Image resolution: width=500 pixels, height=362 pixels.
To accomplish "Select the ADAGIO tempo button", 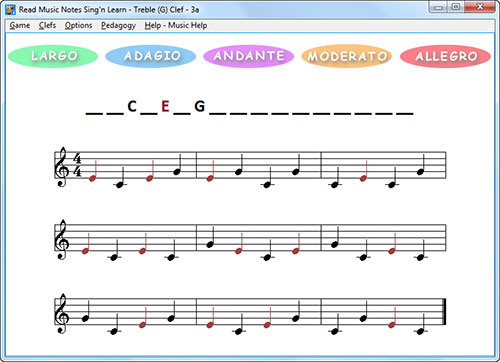I will tap(151, 56).
